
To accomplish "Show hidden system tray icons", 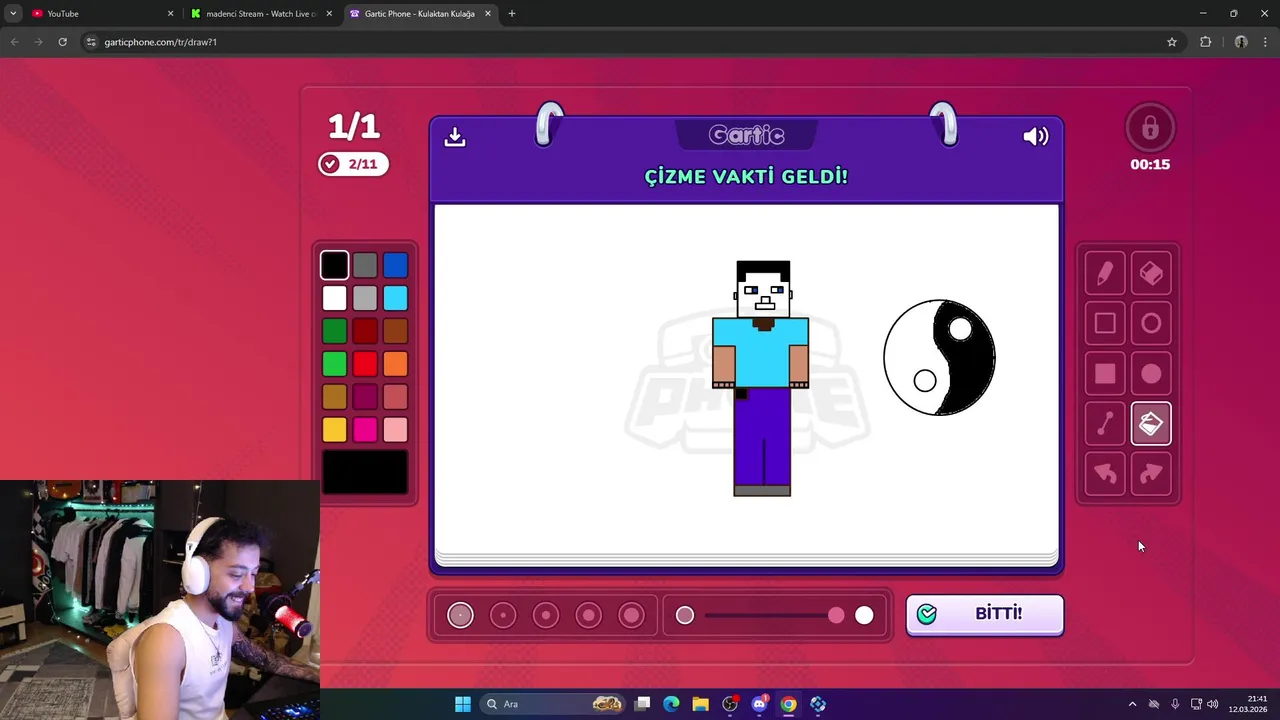I will click(x=1132, y=704).
